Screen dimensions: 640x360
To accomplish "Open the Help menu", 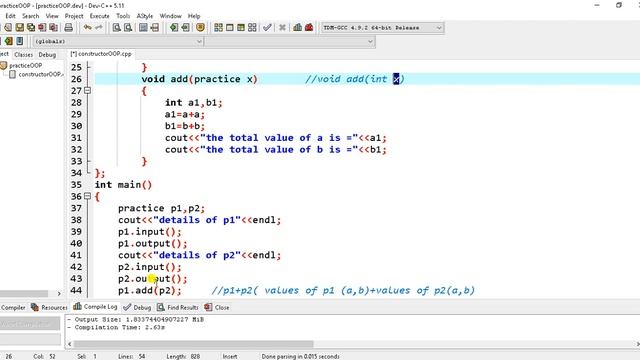I will click(194, 16).
